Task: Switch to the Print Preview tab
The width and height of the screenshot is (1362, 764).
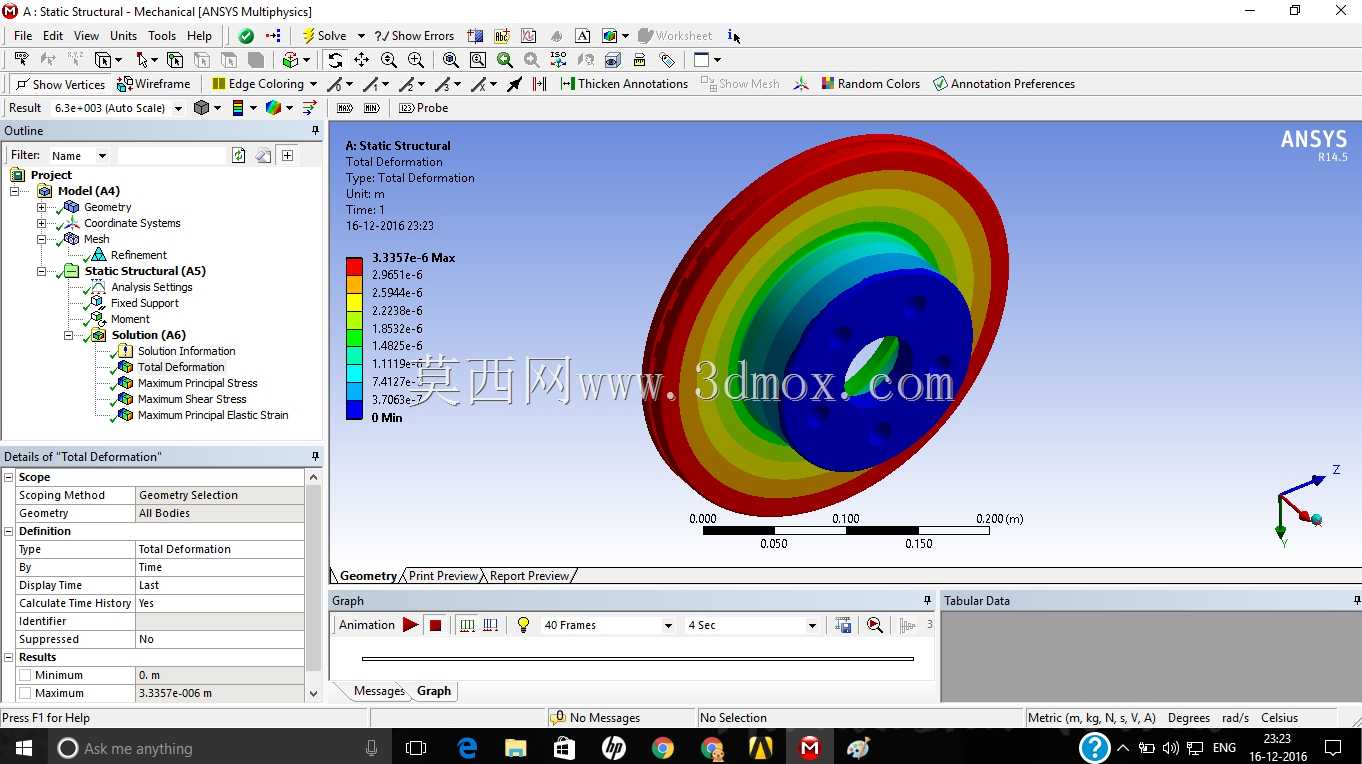Action: [443, 576]
